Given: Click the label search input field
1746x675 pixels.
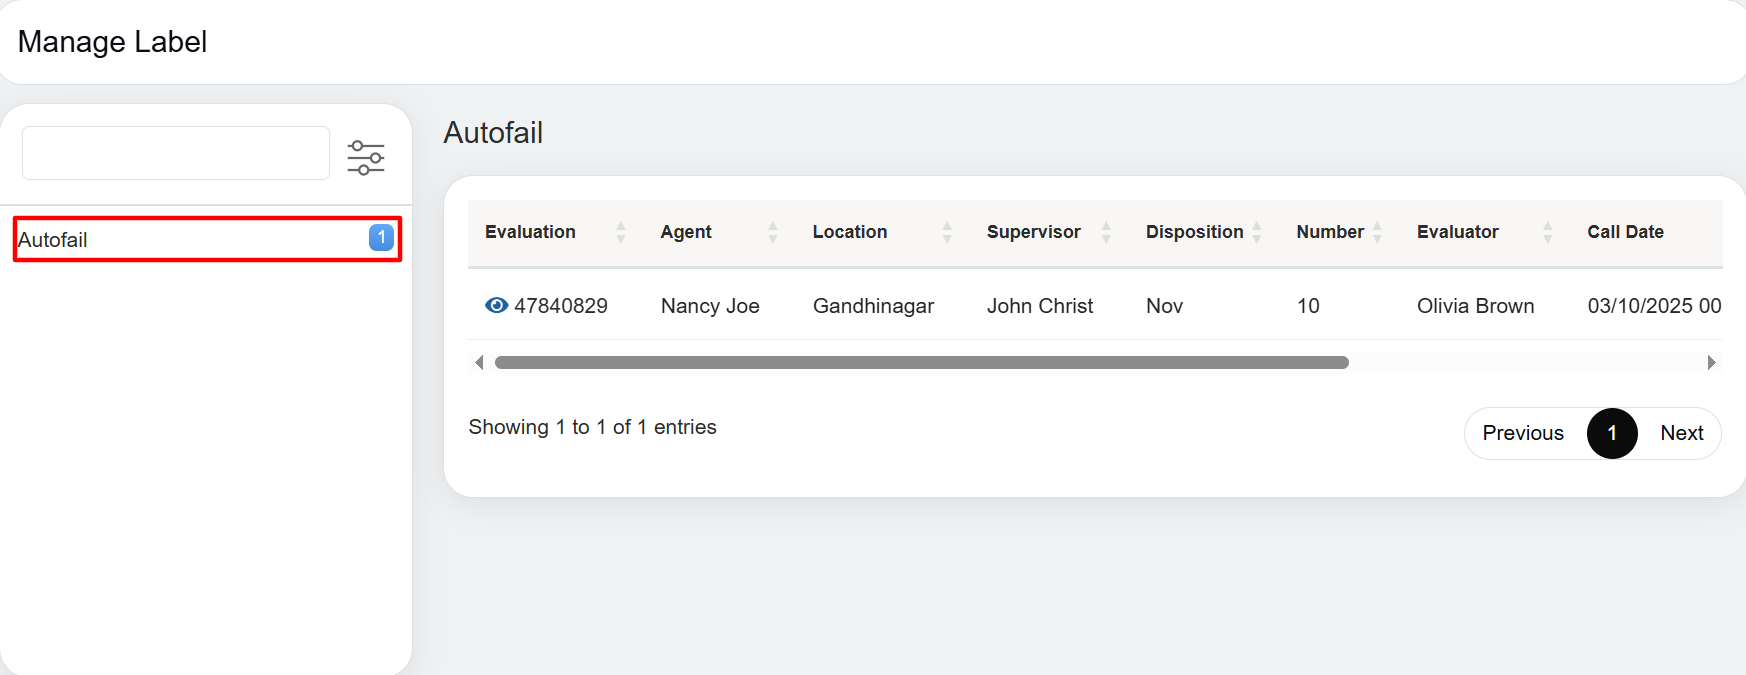Looking at the screenshot, I should 176,153.
